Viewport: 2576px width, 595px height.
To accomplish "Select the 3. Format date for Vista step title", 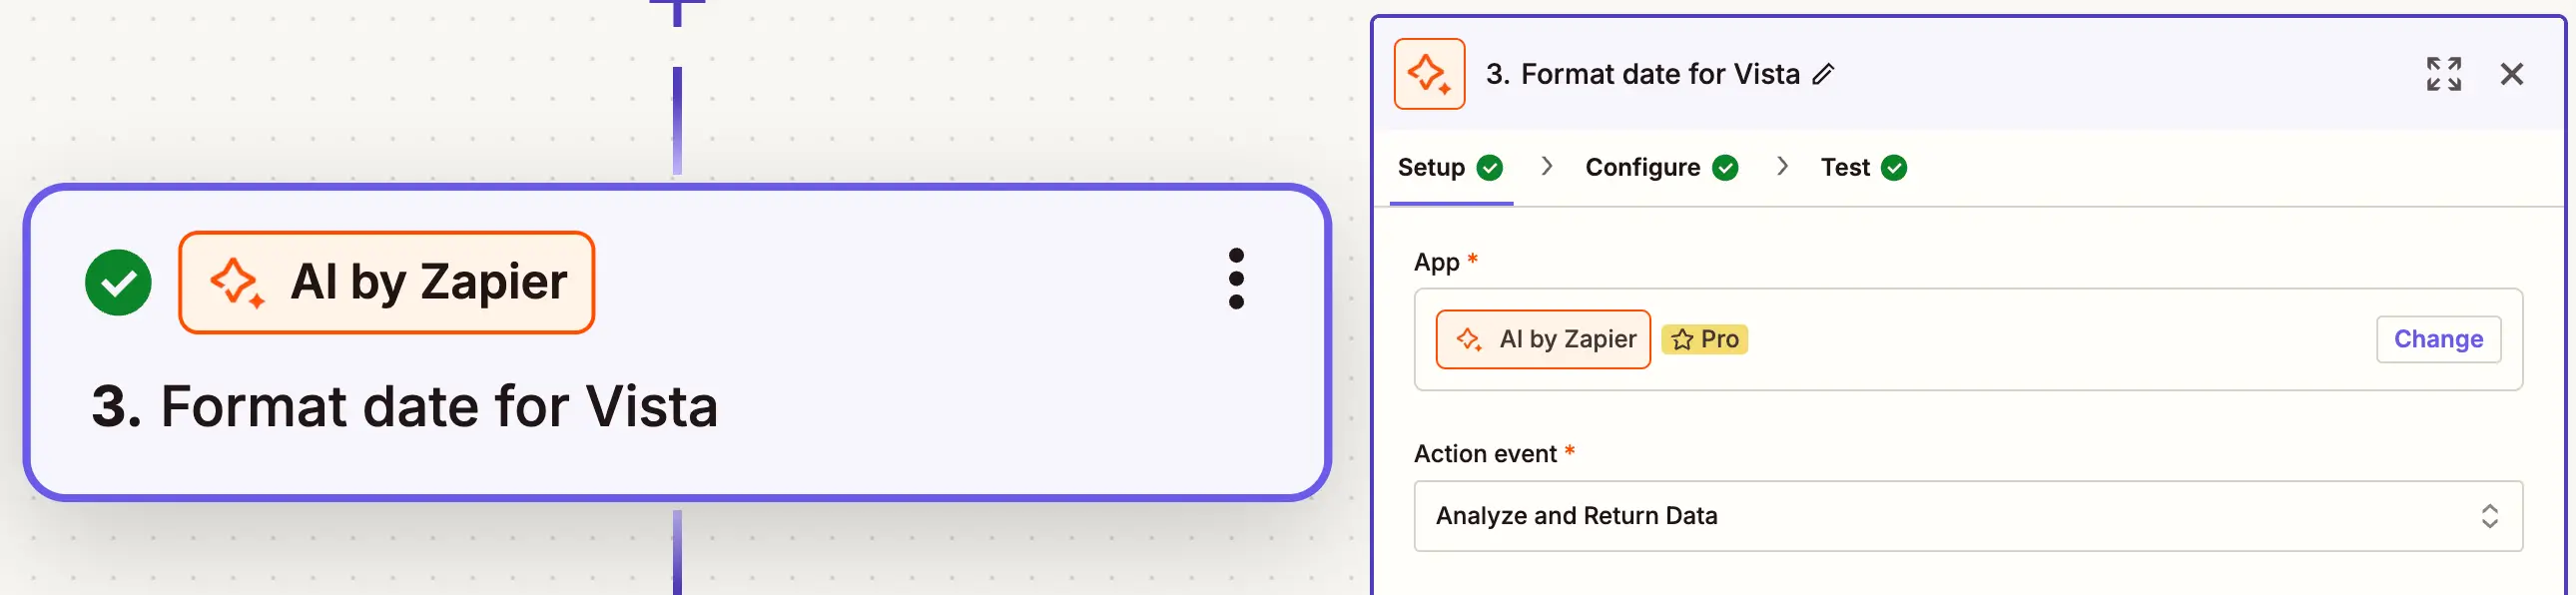I will click(x=404, y=406).
